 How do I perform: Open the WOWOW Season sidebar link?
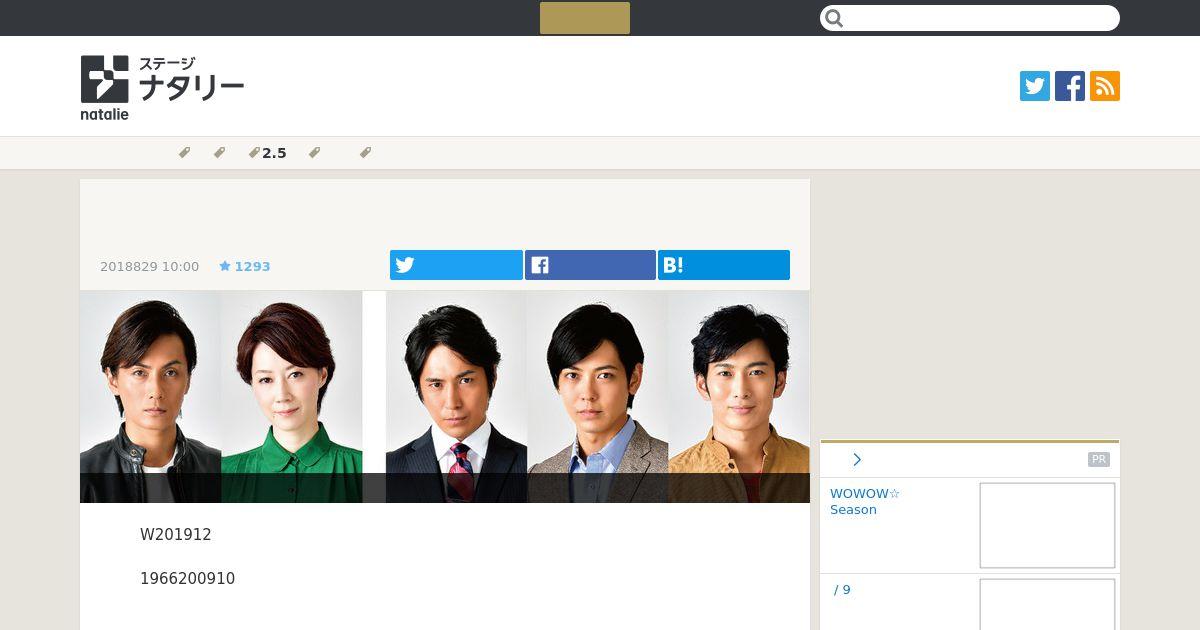coord(865,502)
